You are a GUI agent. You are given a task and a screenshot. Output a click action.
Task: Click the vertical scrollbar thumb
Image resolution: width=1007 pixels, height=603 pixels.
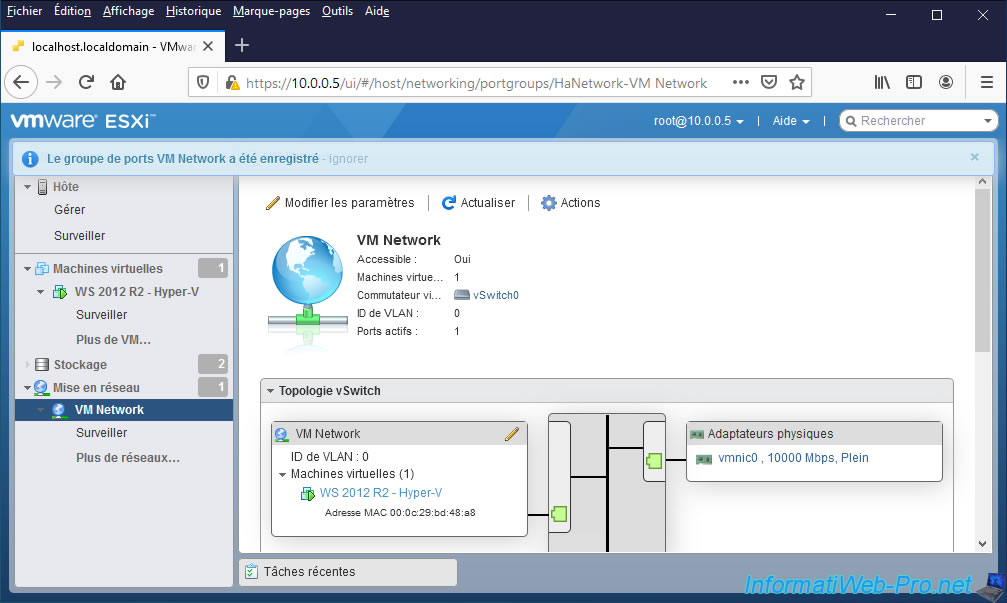982,270
